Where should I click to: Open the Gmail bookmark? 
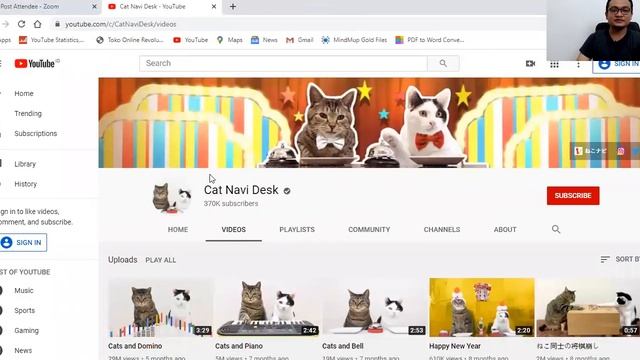[300, 40]
